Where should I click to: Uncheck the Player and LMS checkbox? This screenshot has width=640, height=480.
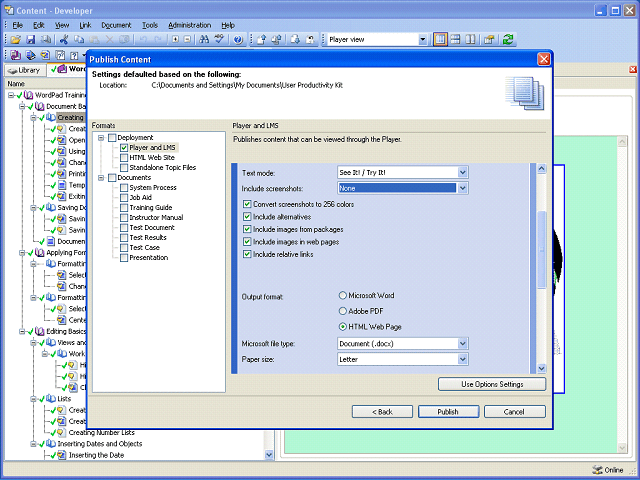click(124, 148)
